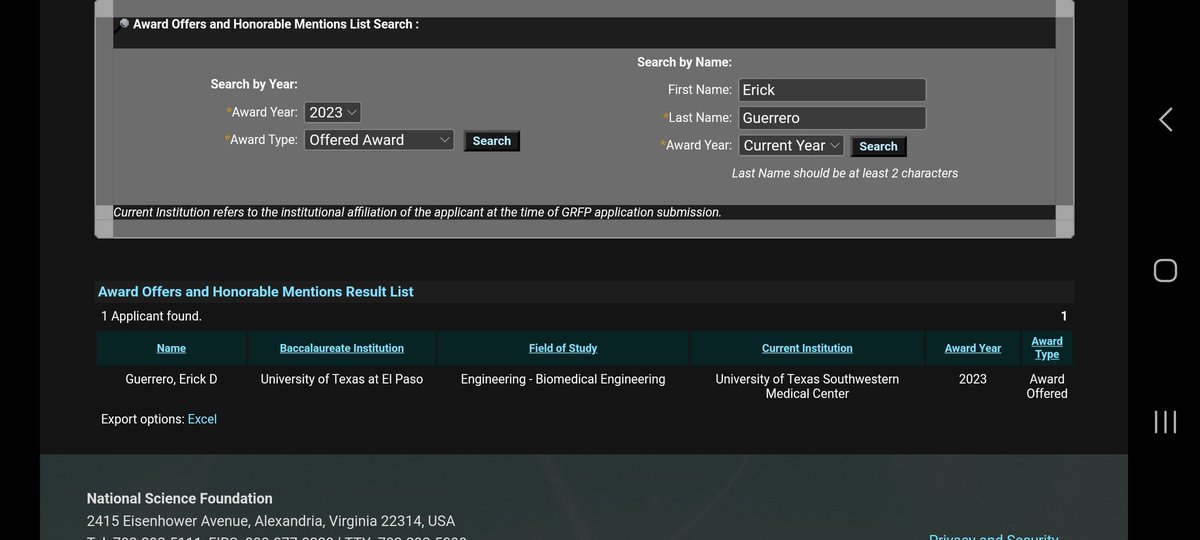Click Search button next to Current Year
The image size is (1200, 540).
click(x=878, y=146)
